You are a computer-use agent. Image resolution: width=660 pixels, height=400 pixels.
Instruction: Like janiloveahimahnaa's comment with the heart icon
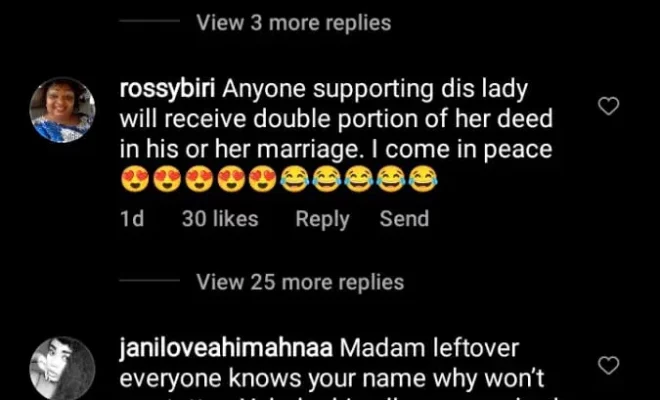pyautogui.click(x=609, y=365)
